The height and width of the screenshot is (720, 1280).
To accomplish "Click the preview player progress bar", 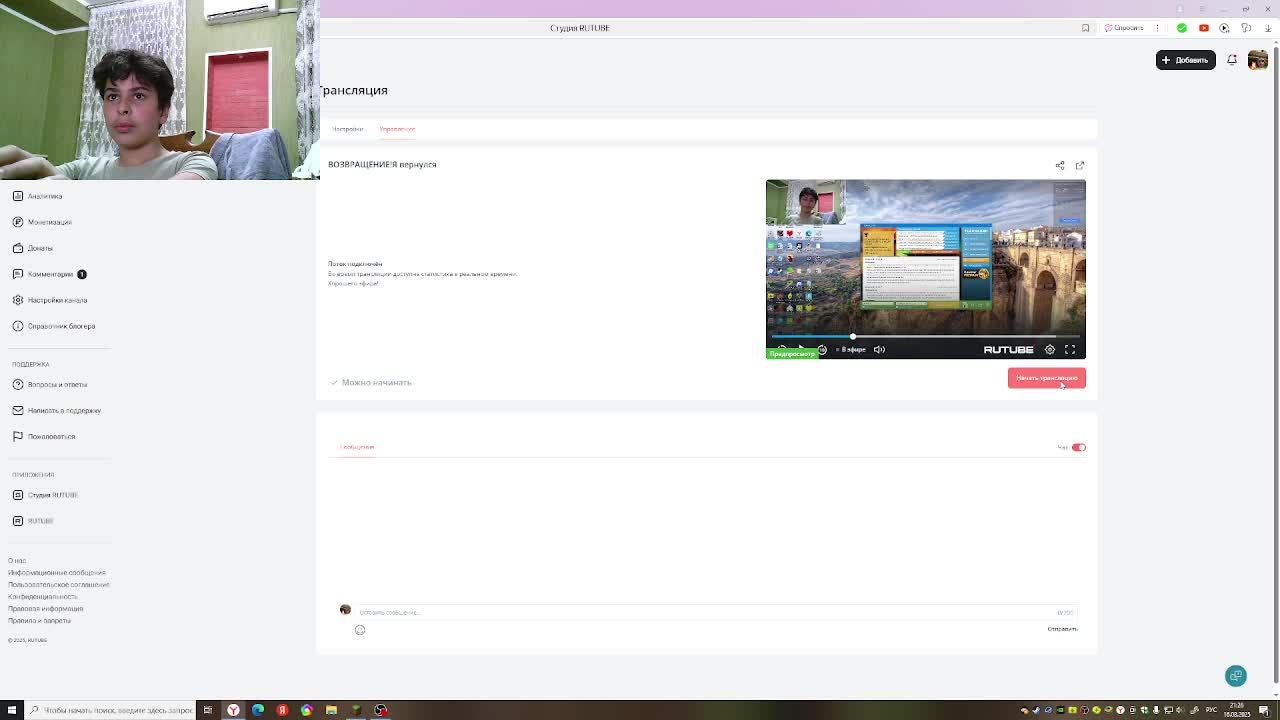I will 925,337.
